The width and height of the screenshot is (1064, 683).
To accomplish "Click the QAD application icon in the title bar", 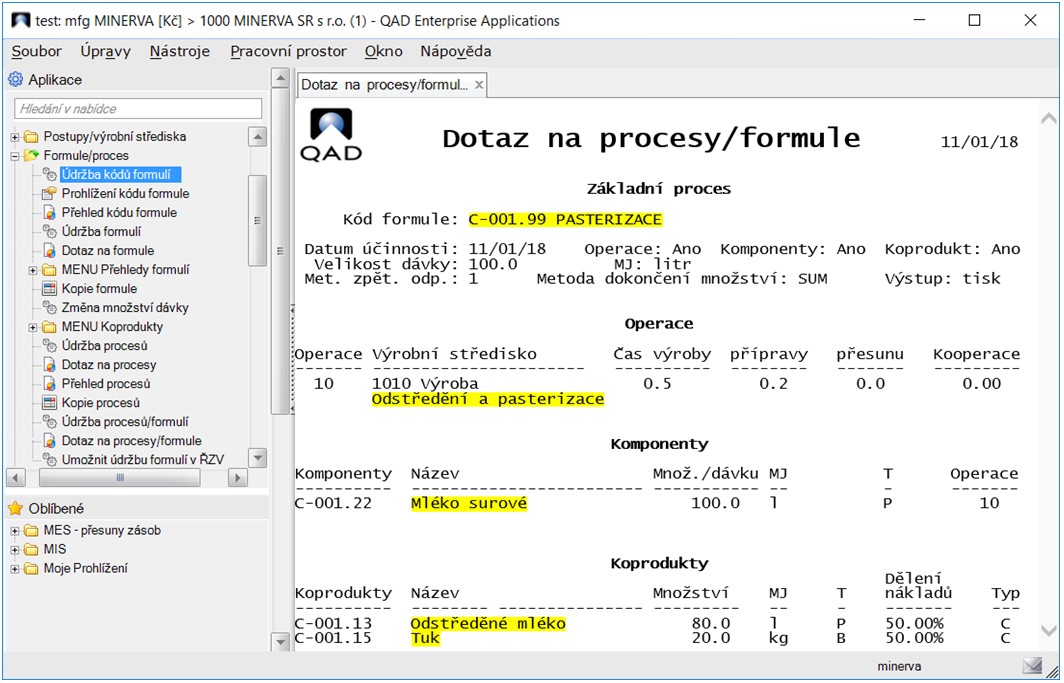I will click(x=21, y=20).
